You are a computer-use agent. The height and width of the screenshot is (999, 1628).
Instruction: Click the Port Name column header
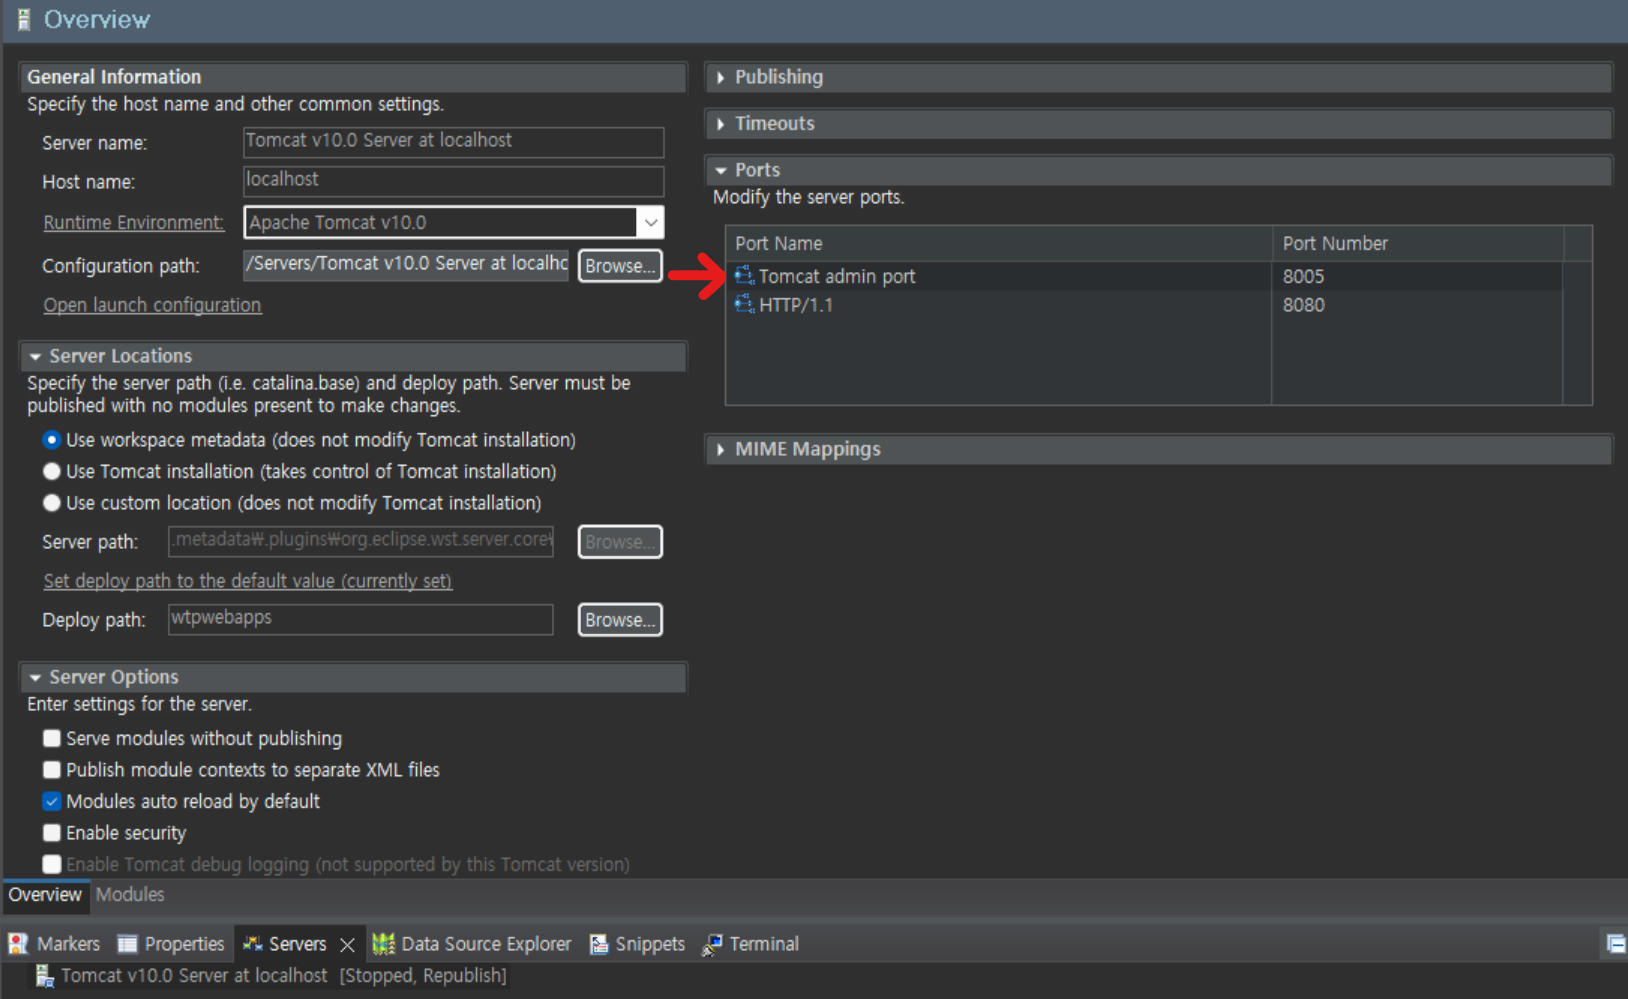point(998,243)
